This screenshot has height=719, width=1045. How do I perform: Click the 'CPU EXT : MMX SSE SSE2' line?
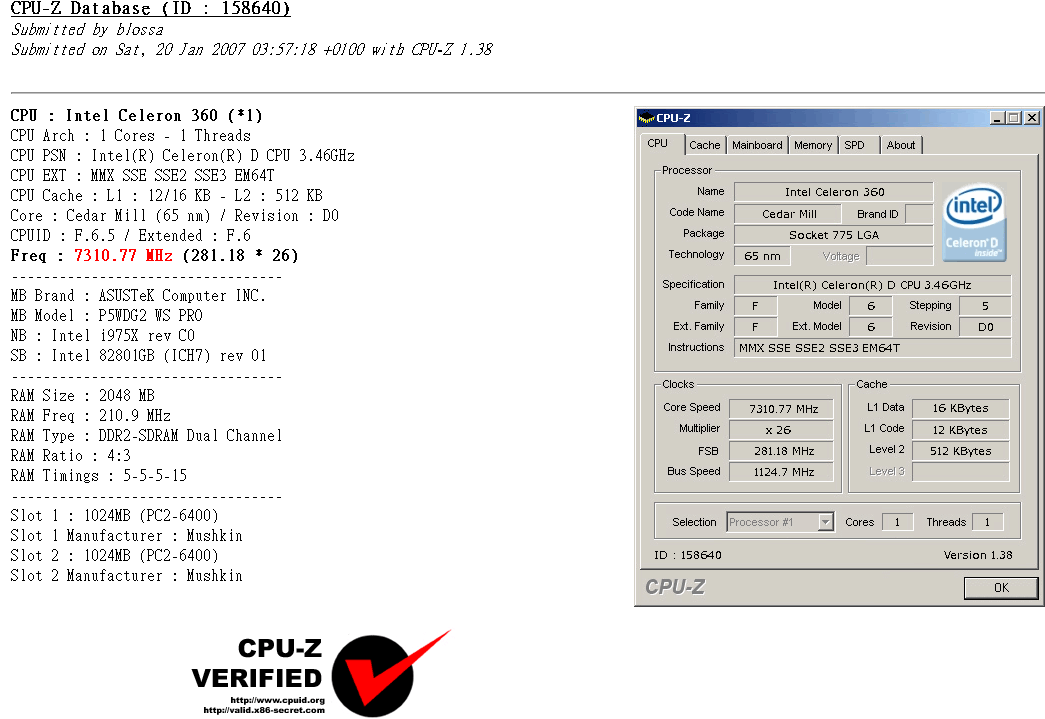[x=143, y=176]
